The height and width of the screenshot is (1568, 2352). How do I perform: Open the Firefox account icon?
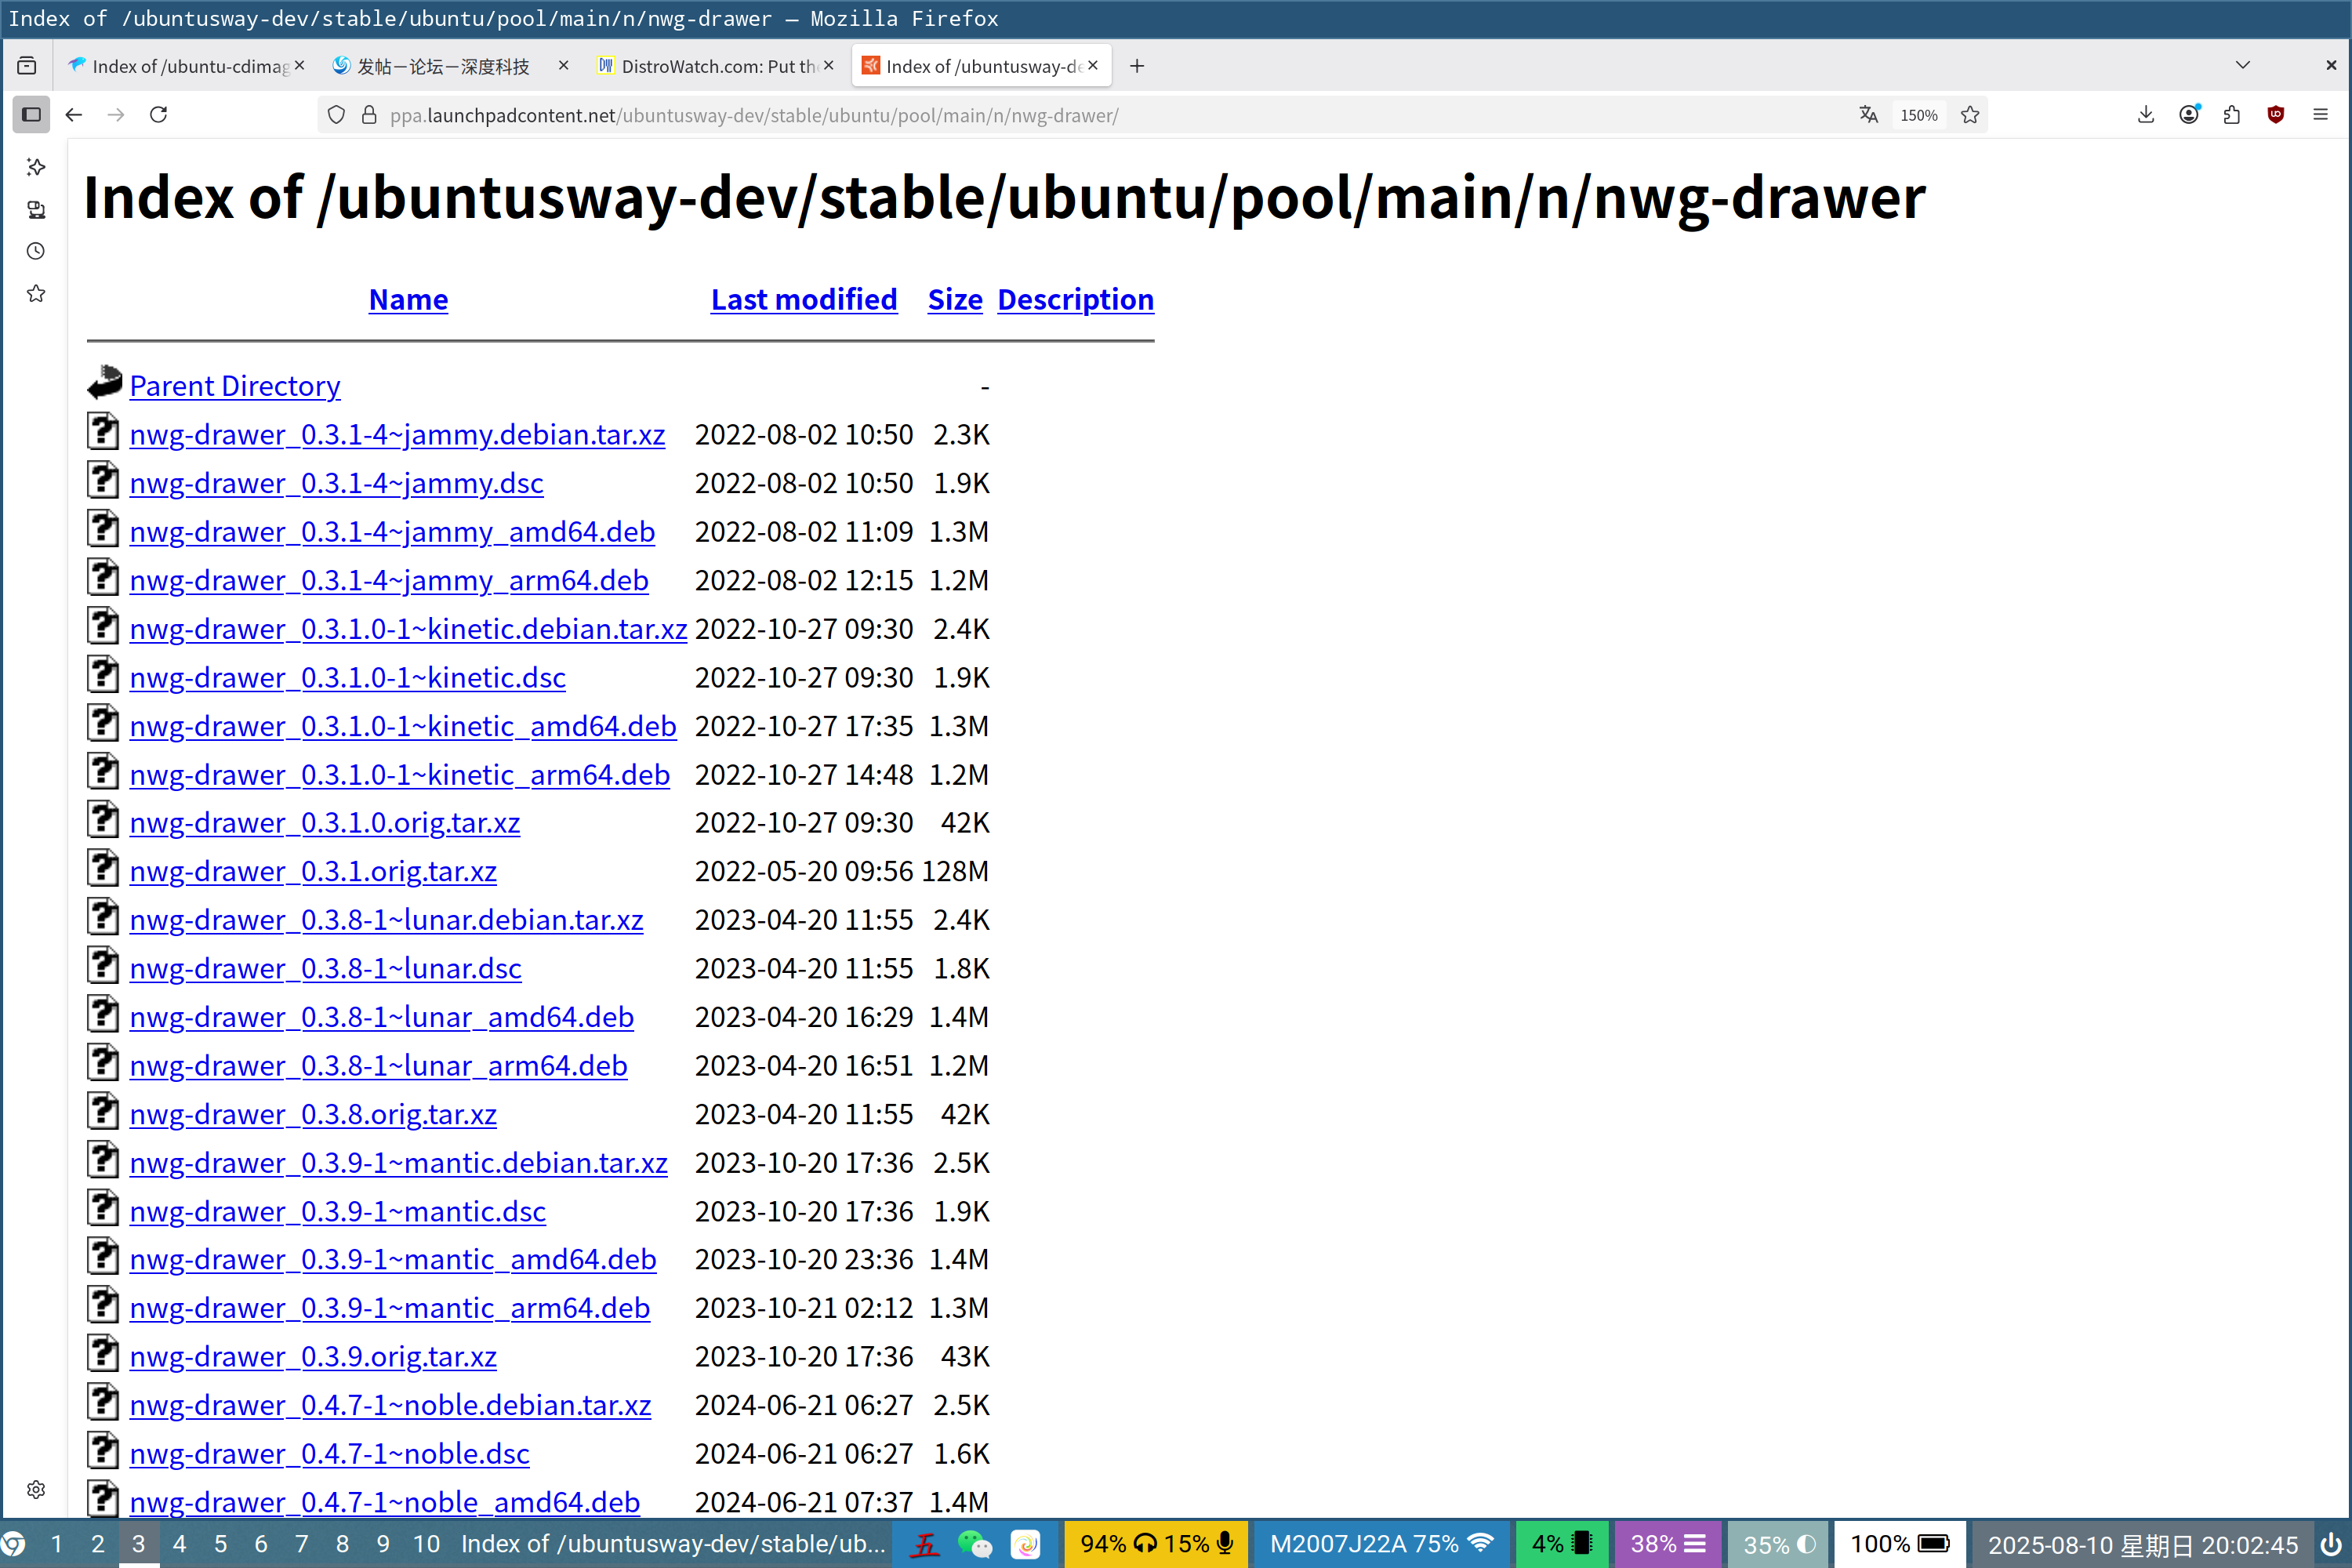[x=2188, y=115]
